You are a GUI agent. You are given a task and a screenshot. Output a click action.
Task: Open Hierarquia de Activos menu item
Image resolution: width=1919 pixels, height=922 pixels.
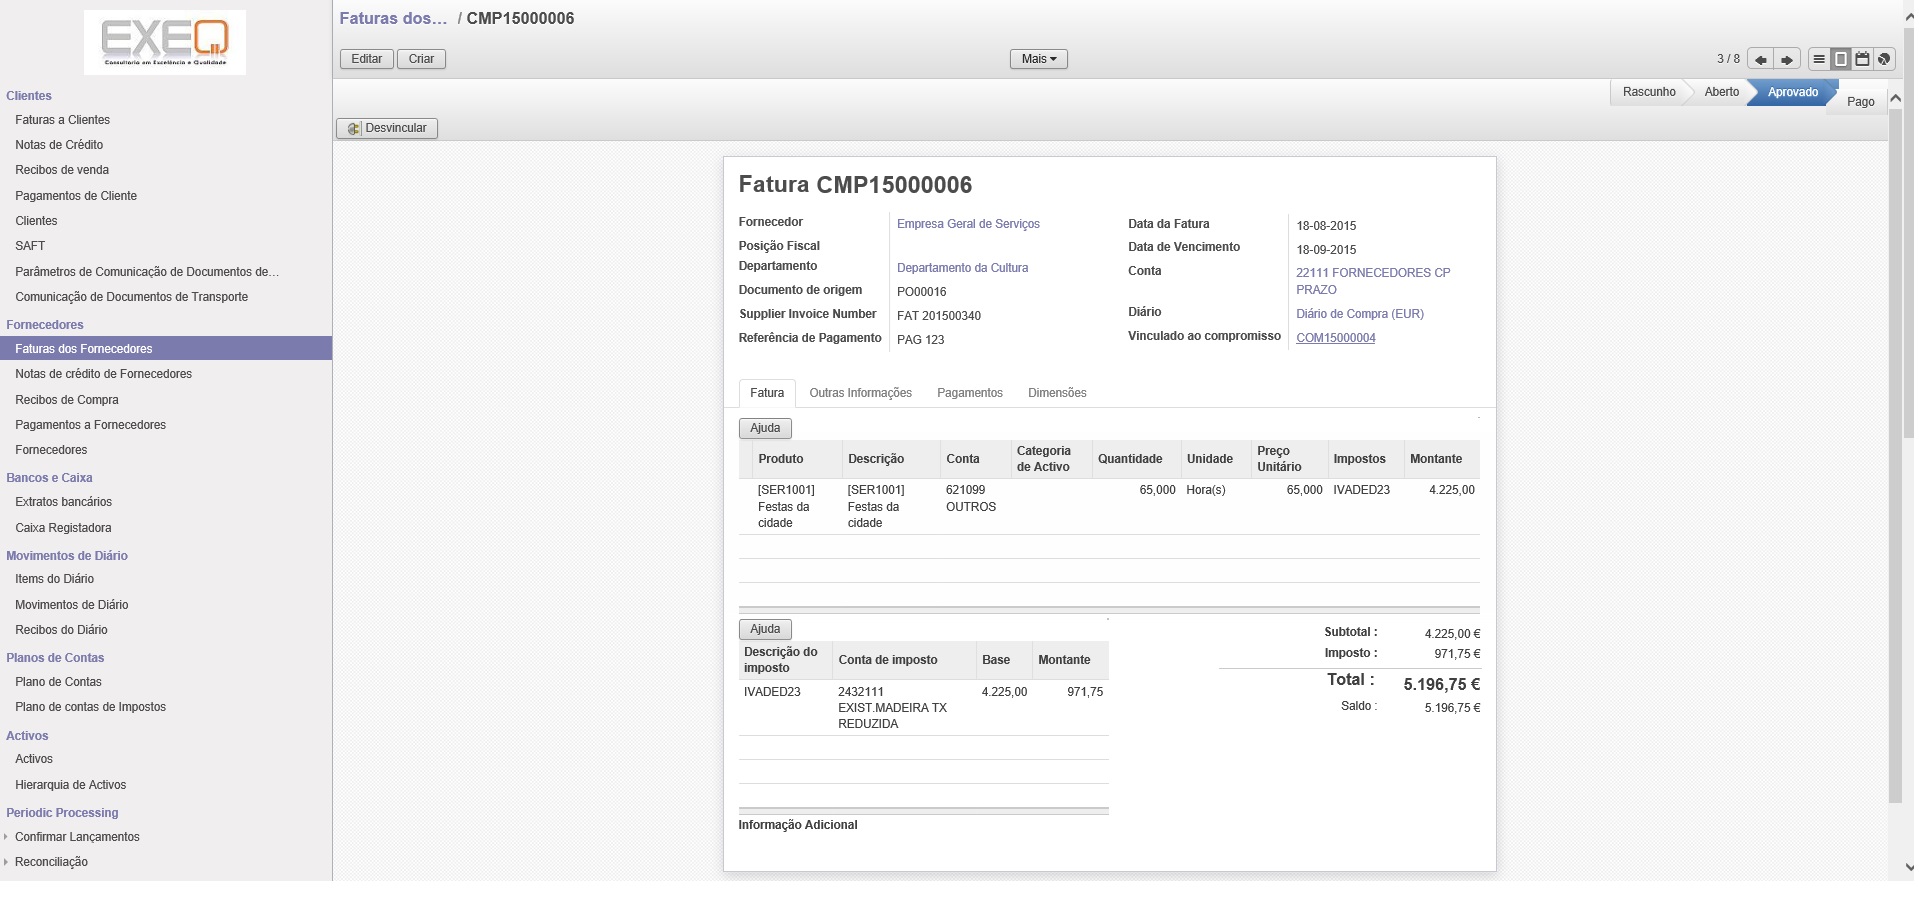70,785
